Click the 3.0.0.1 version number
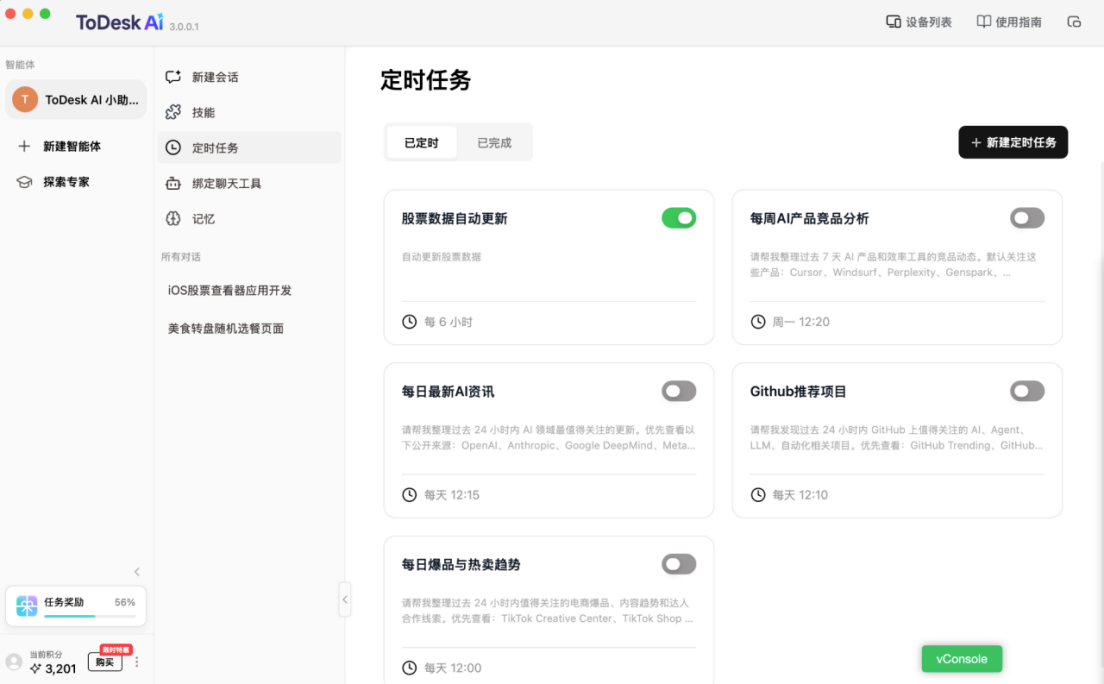This screenshot has width=1104, height=684. (x=184, y=27)
